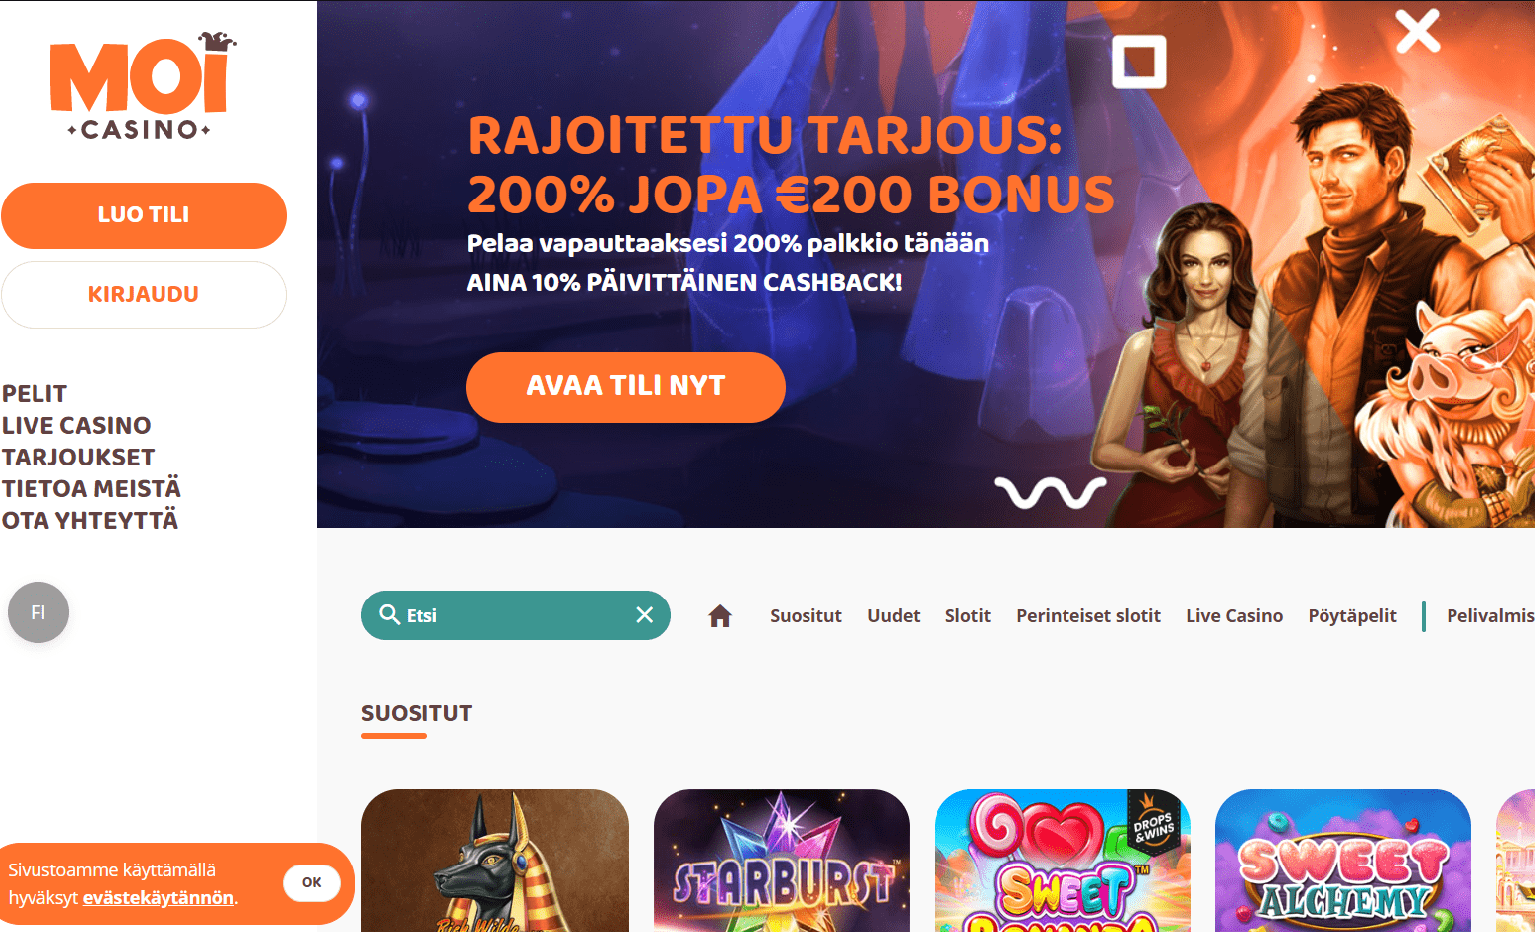The height and width of the screenshot is (933, 1535).
Task: Click the LUO TILI button
Action: point(144,215)
